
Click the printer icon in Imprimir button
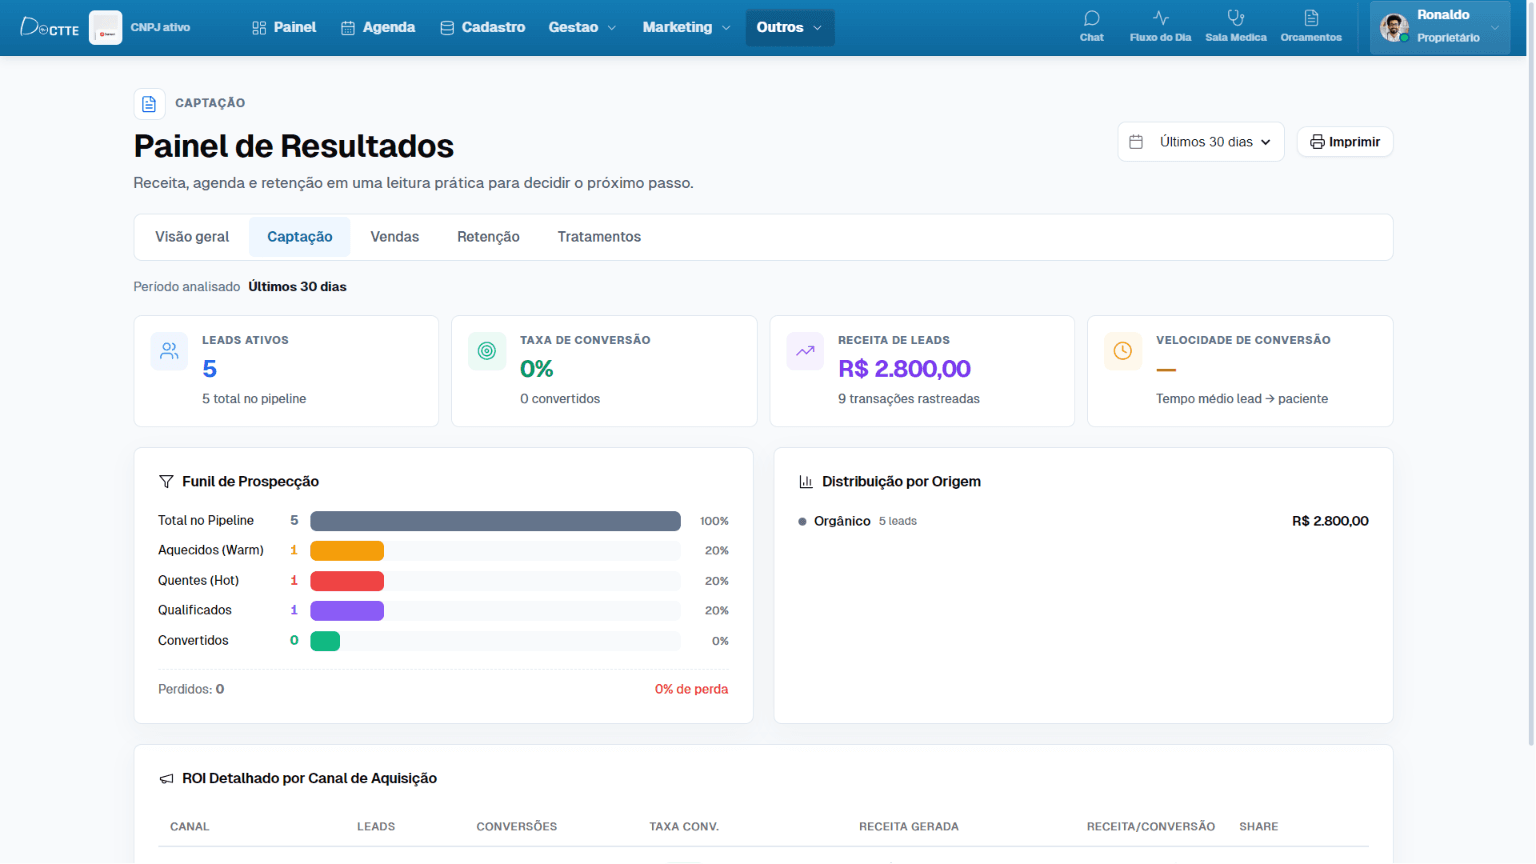1317,142
